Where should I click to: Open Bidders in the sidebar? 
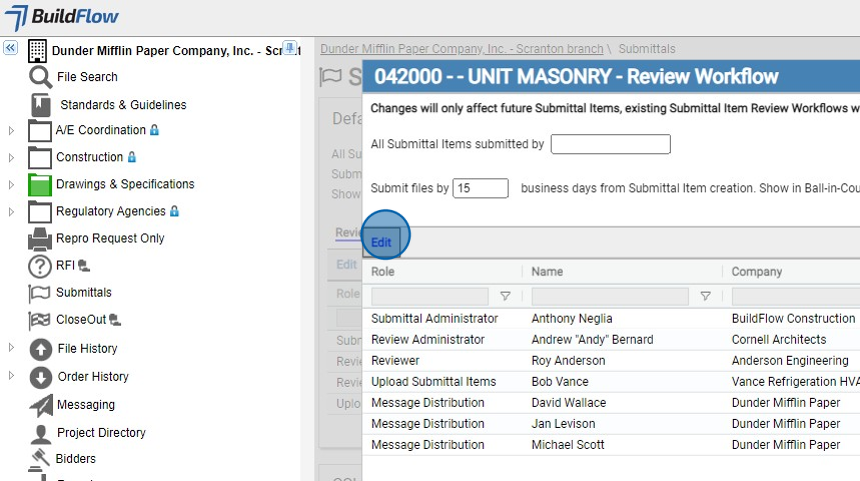tap(76, 459)
